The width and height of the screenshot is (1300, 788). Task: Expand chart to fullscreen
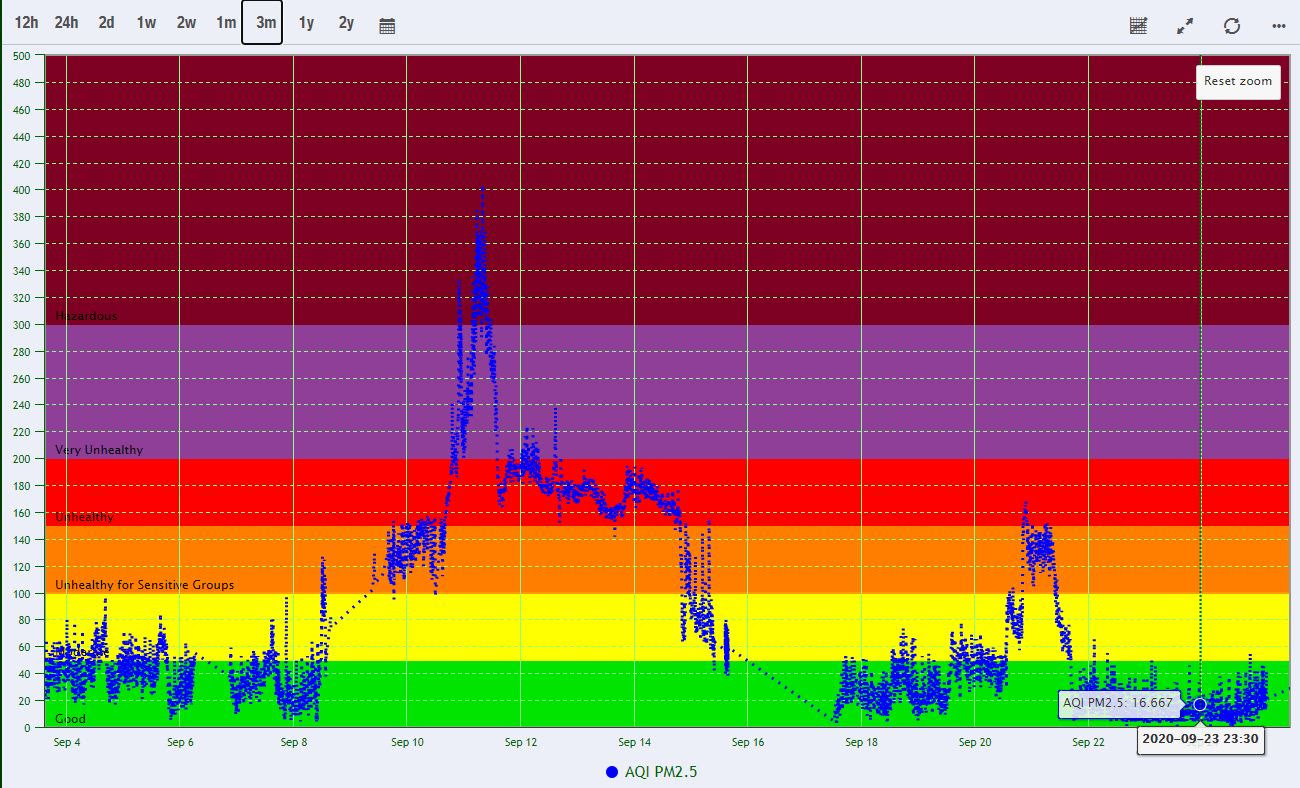(x=1185, y=25)
